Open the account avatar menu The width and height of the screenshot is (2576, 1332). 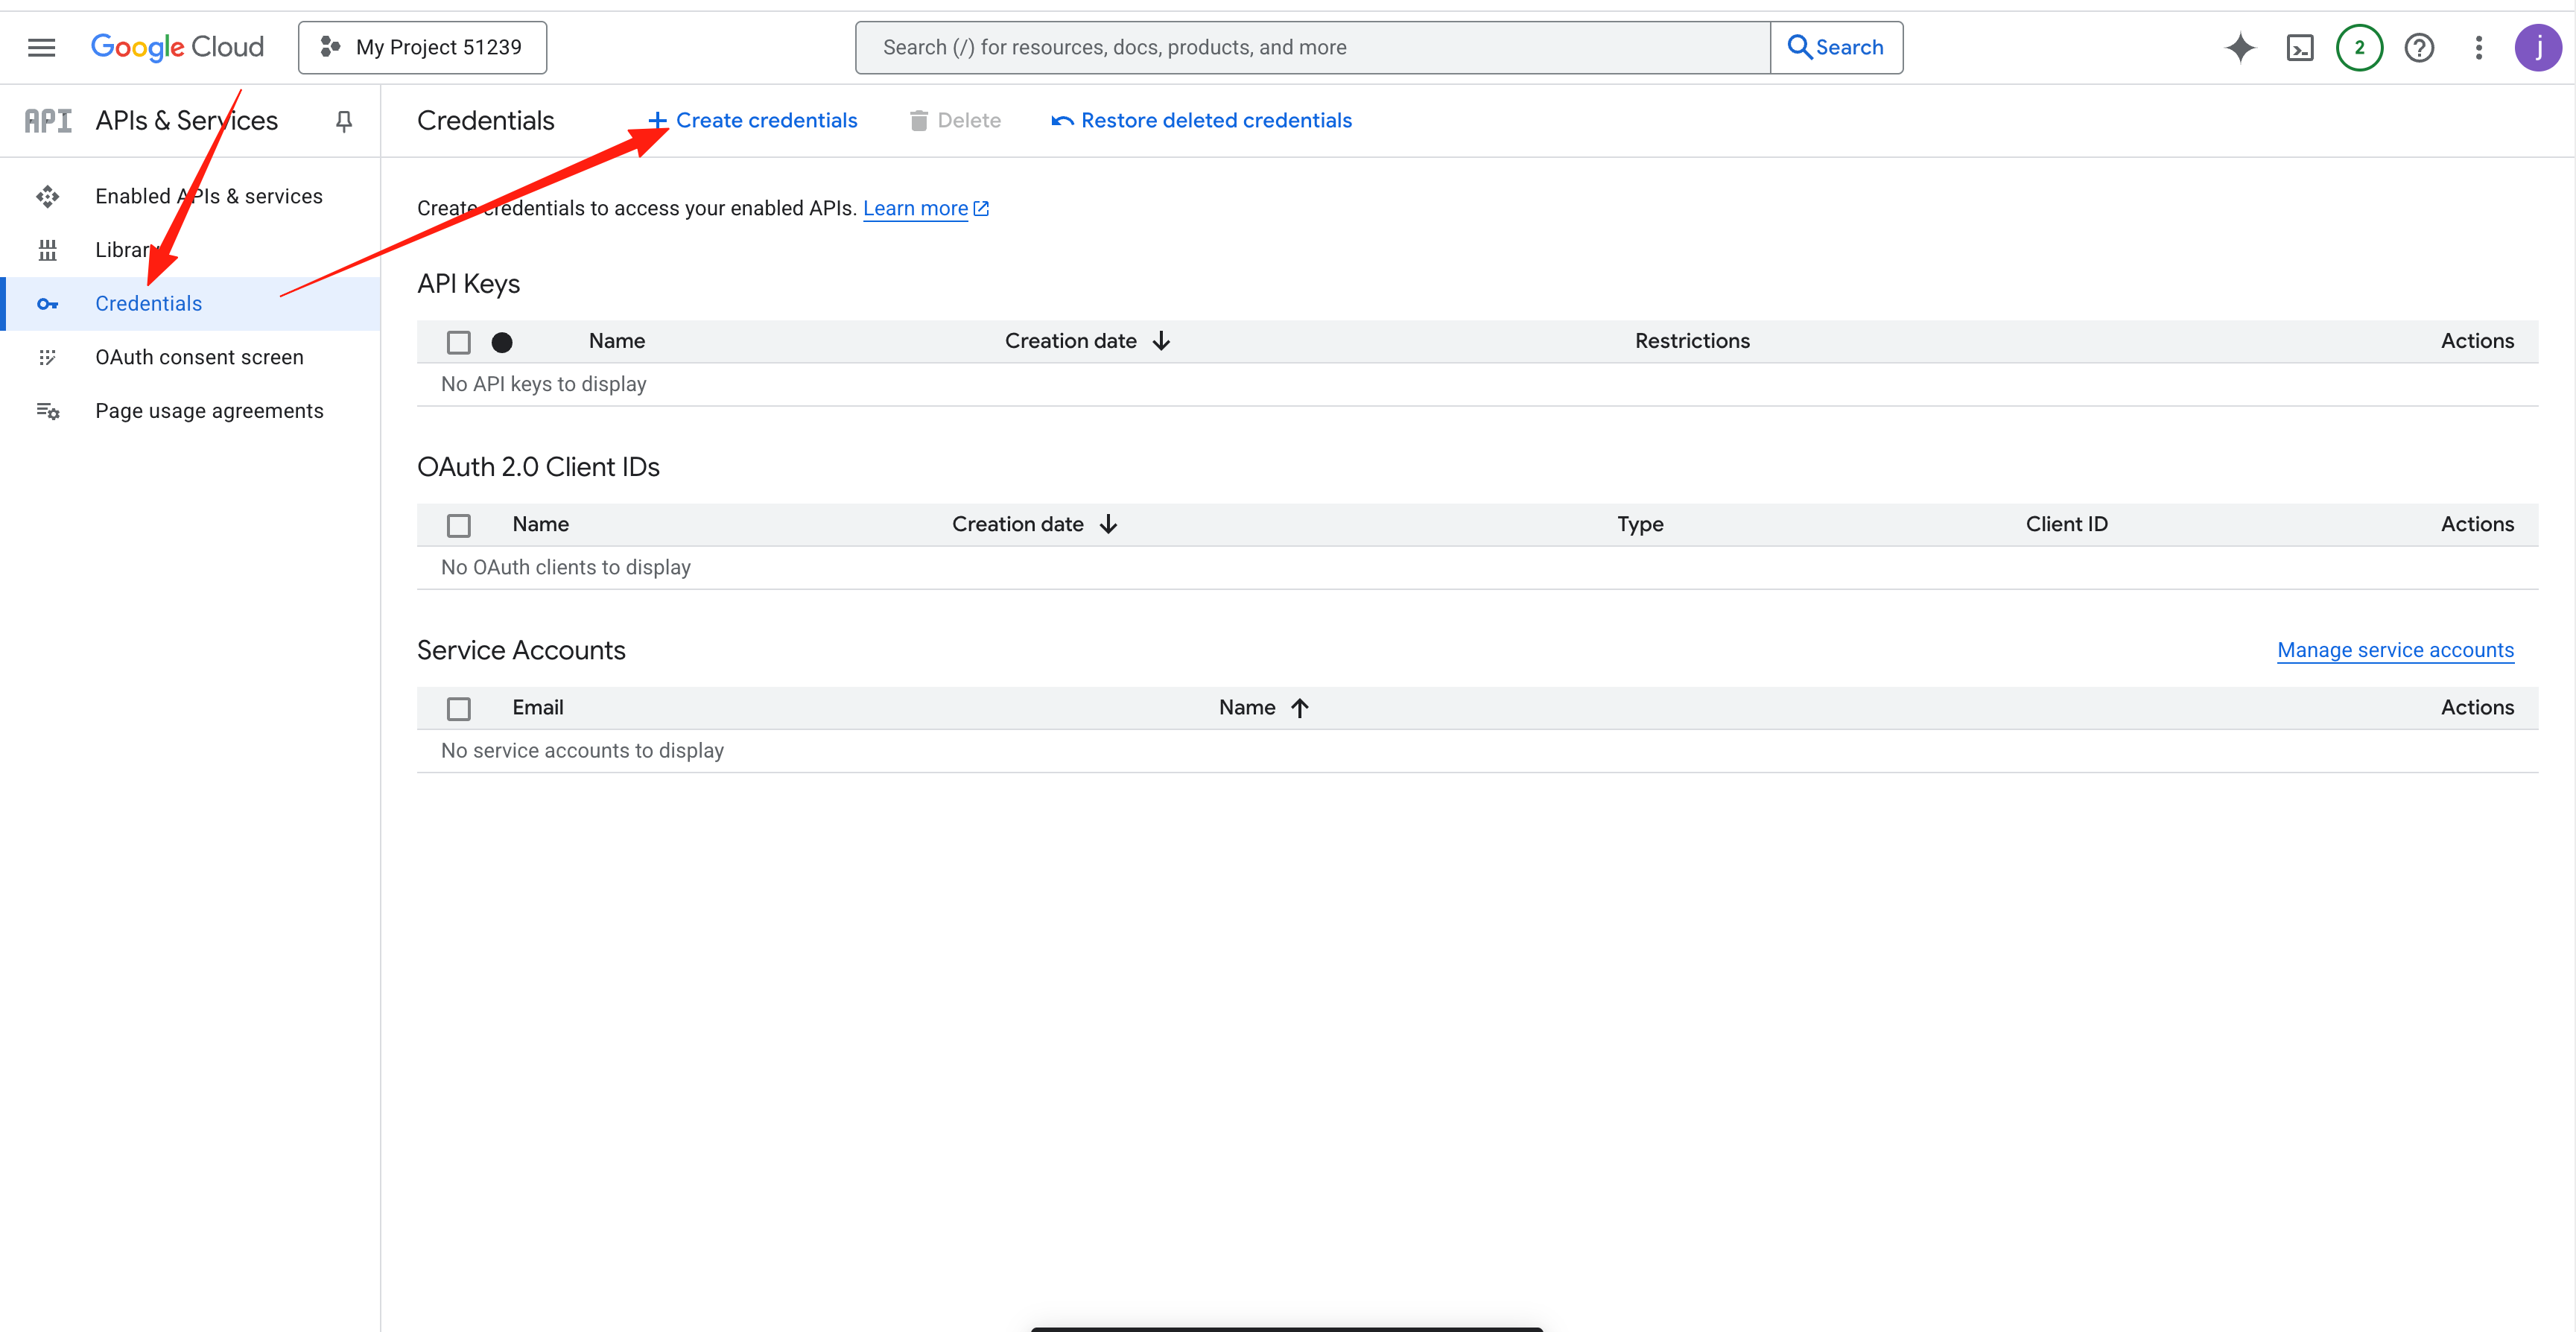click(2538, 47)
